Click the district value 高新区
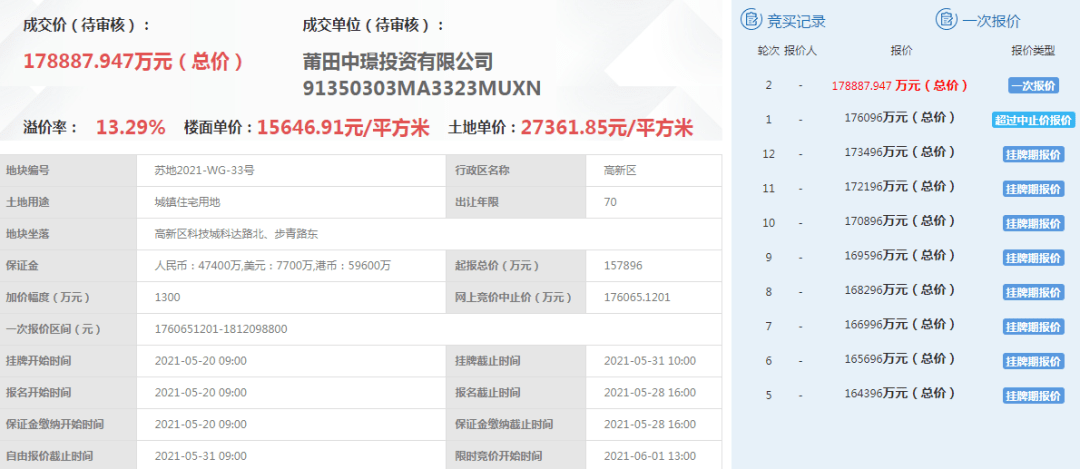Viewport: 1080px width, 469px height. click(x=621, y=170)
